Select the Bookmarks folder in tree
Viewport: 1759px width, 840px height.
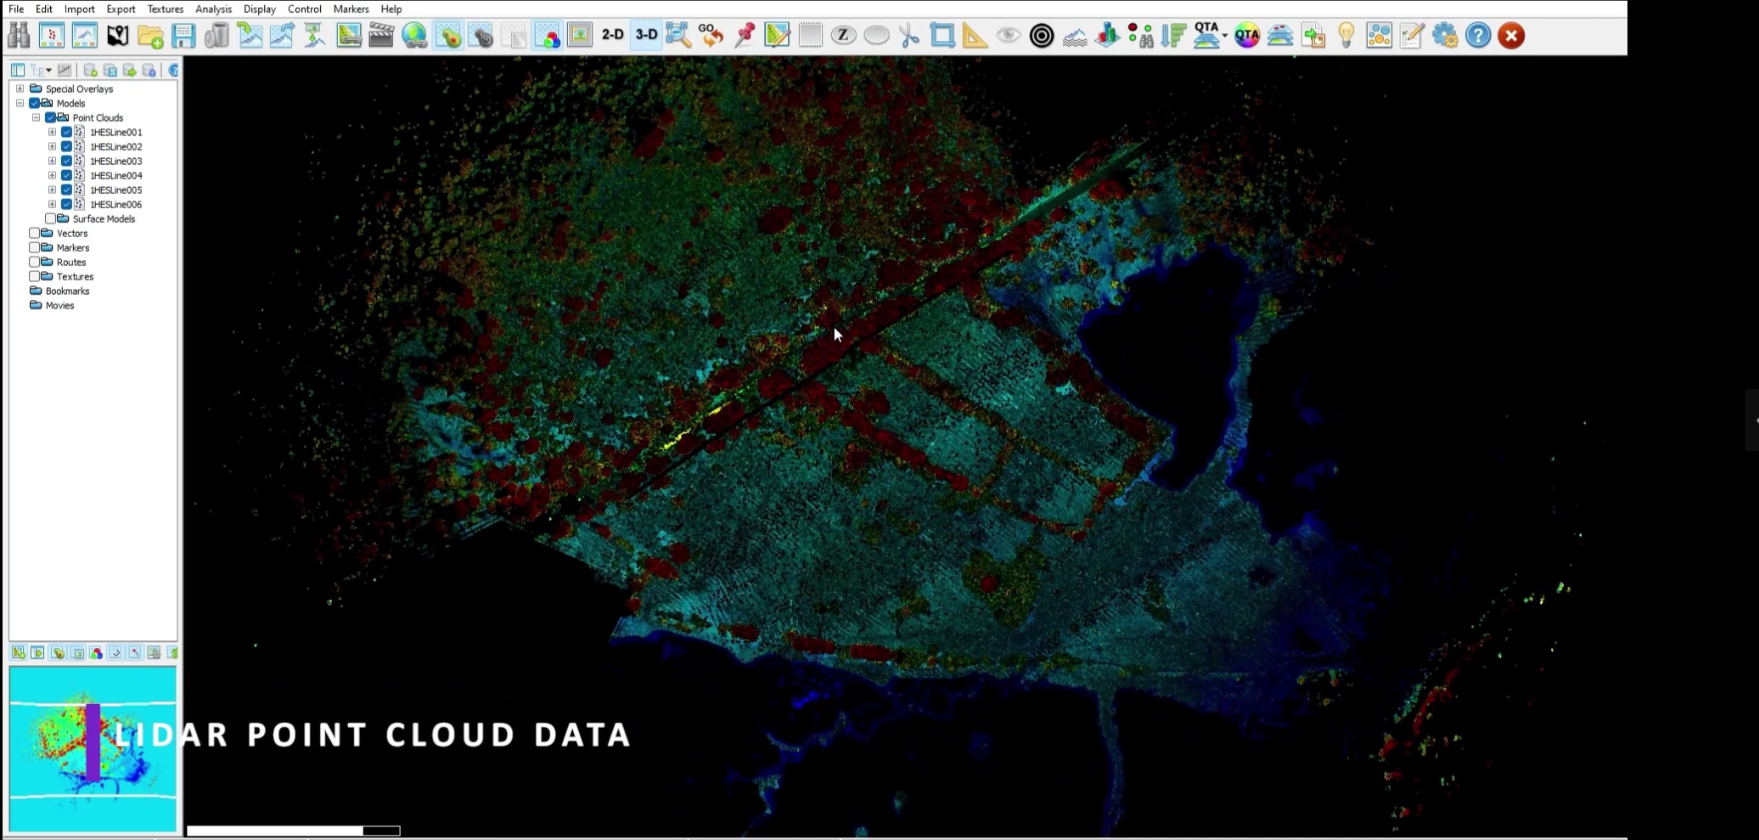[67, 291]
